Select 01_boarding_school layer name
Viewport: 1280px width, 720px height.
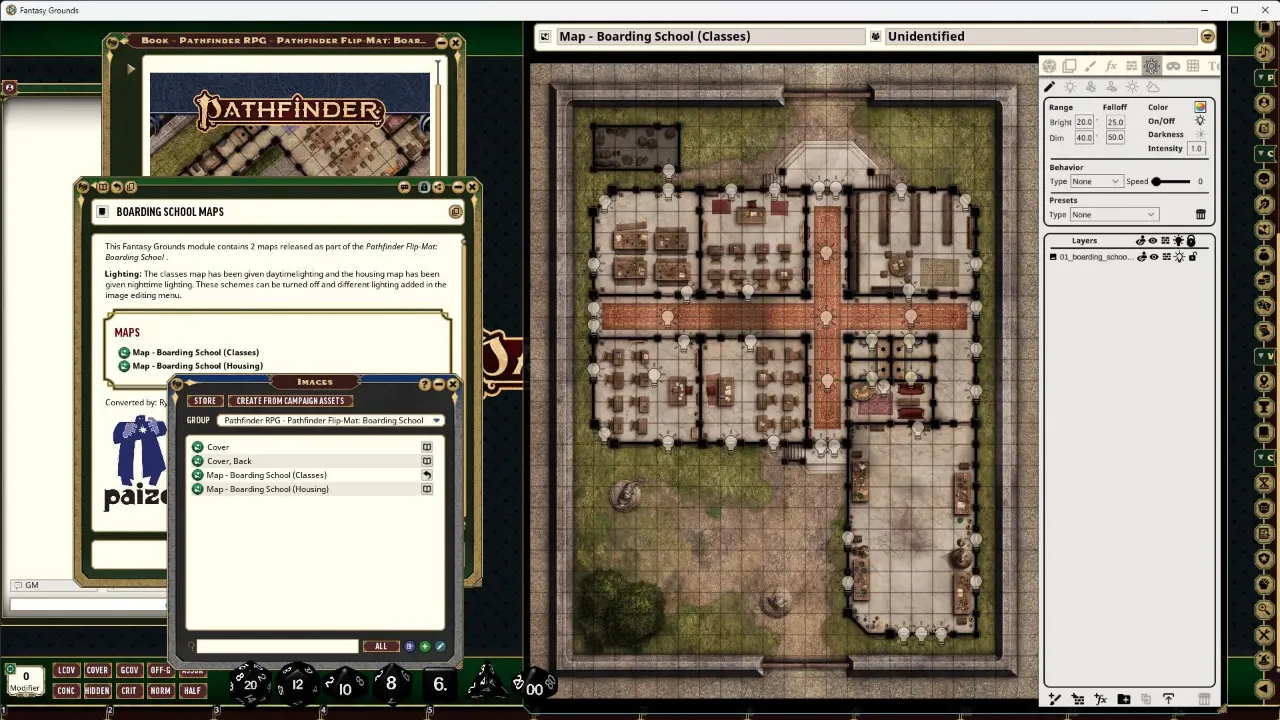click(1096, 257)
